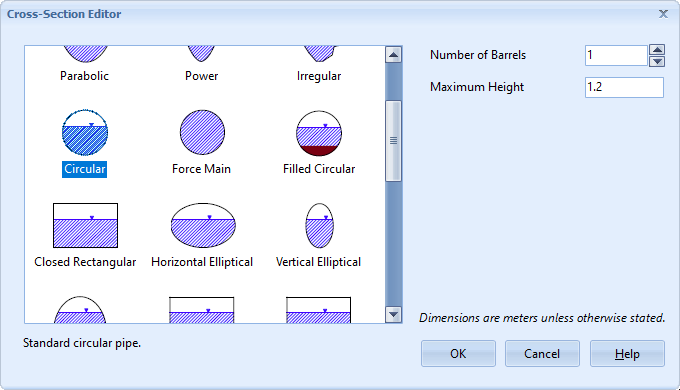Pick the middle rectangular shape in bottom row

(x=202, y=310)
